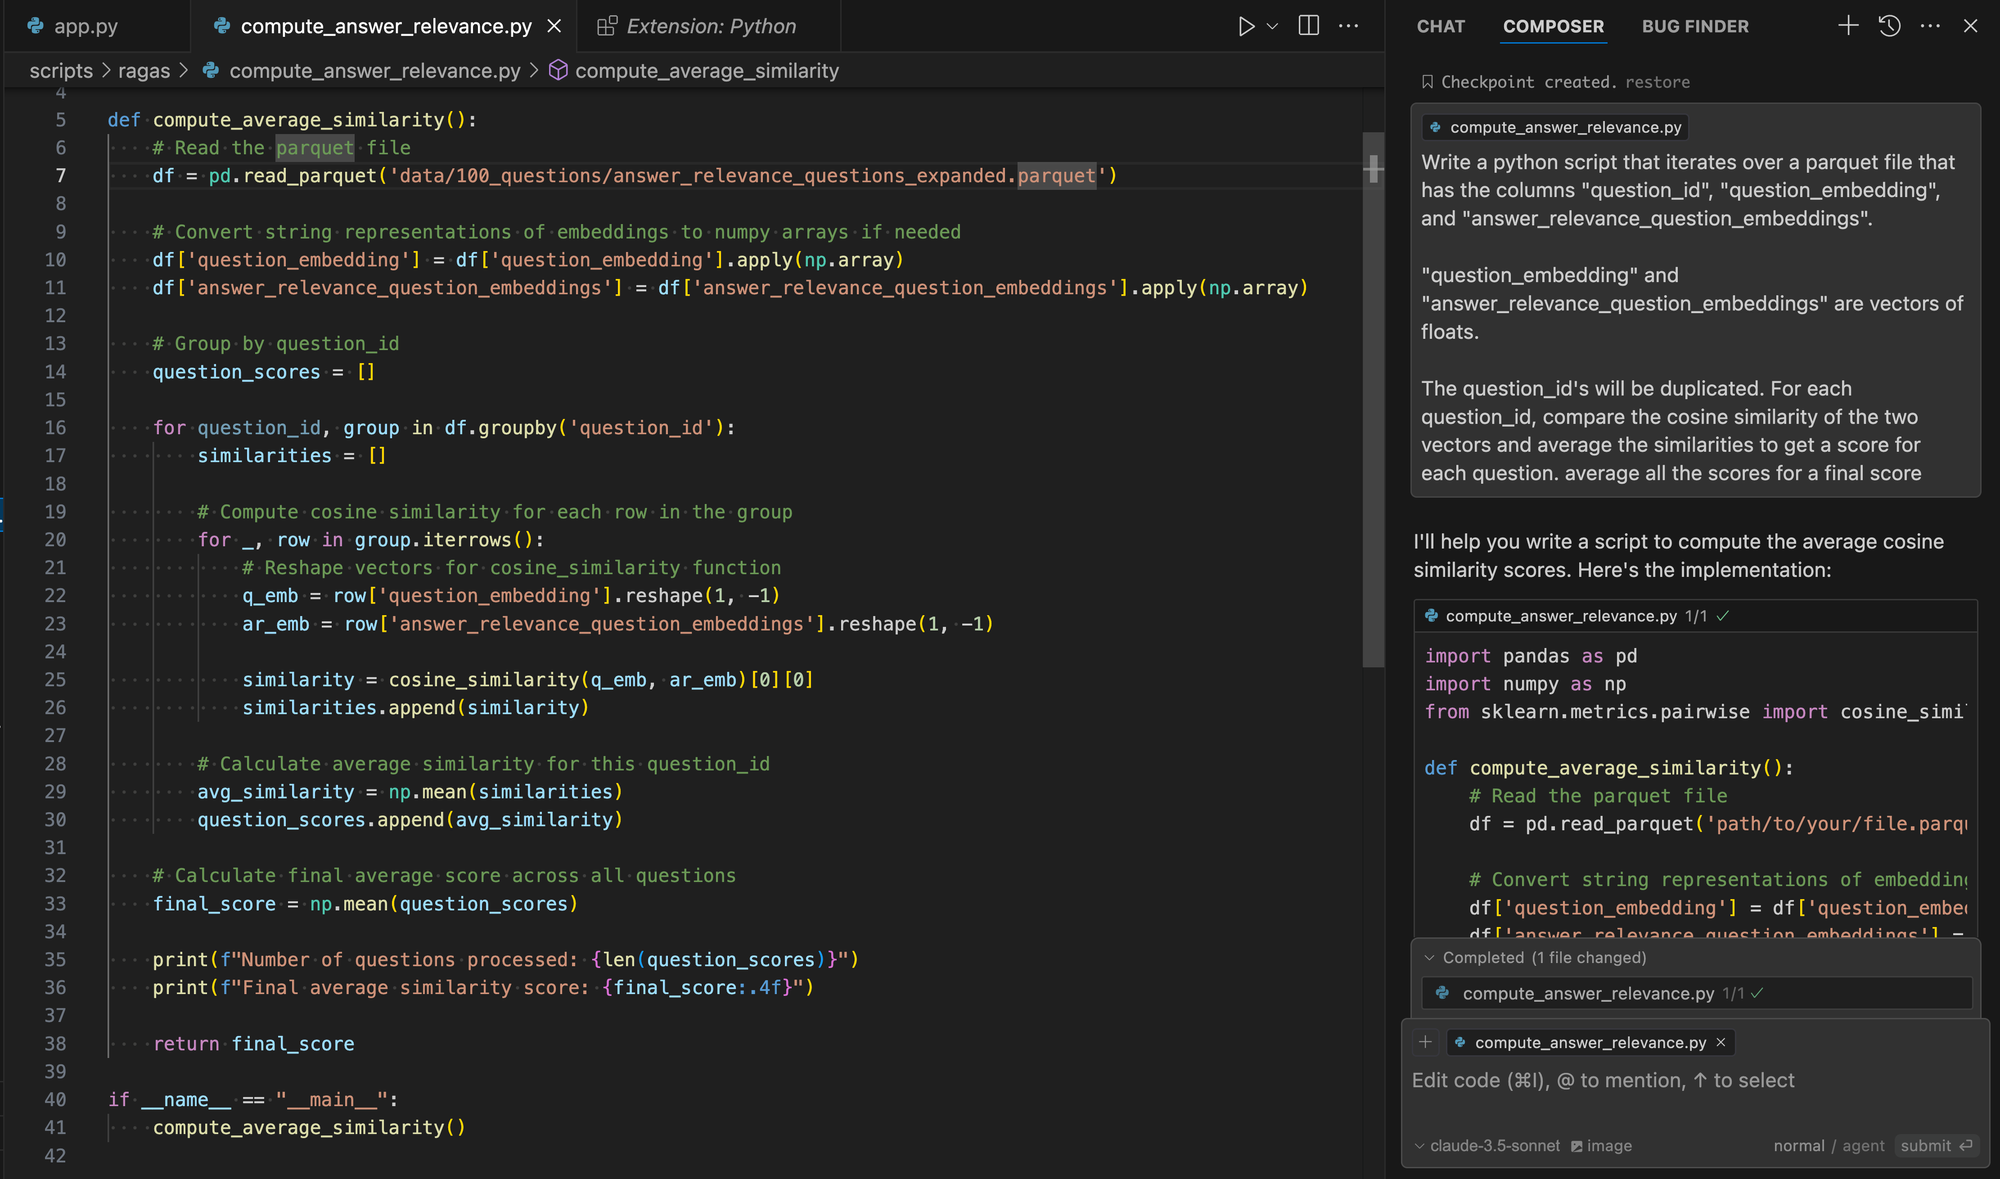
Task: Click the split editor icon
Action: (x=1308, y=26)
